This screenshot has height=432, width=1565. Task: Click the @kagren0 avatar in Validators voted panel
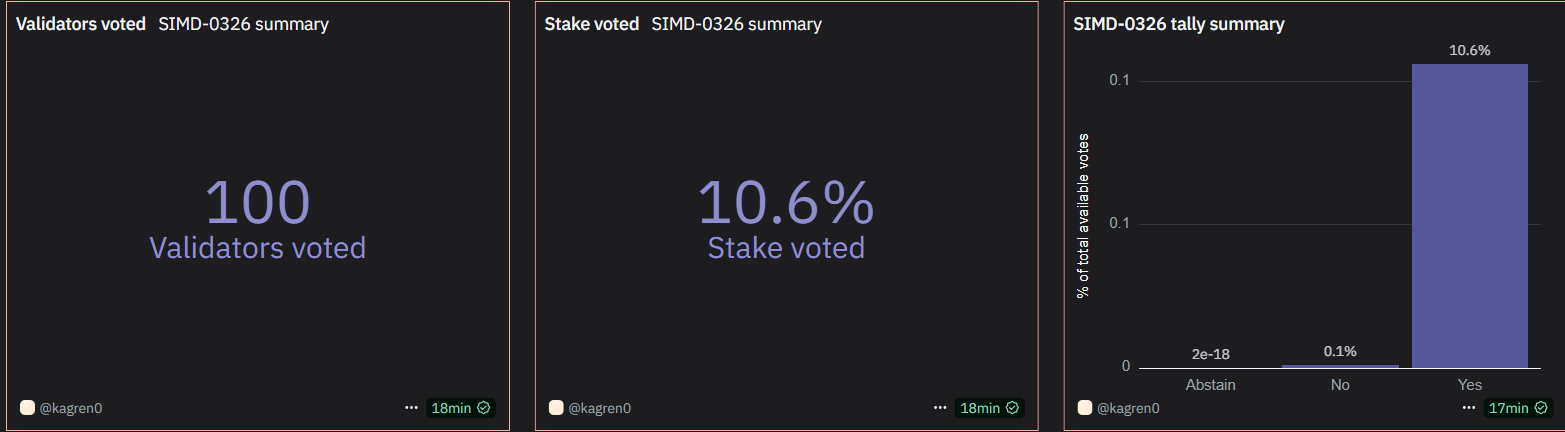(x=28, y=408)
